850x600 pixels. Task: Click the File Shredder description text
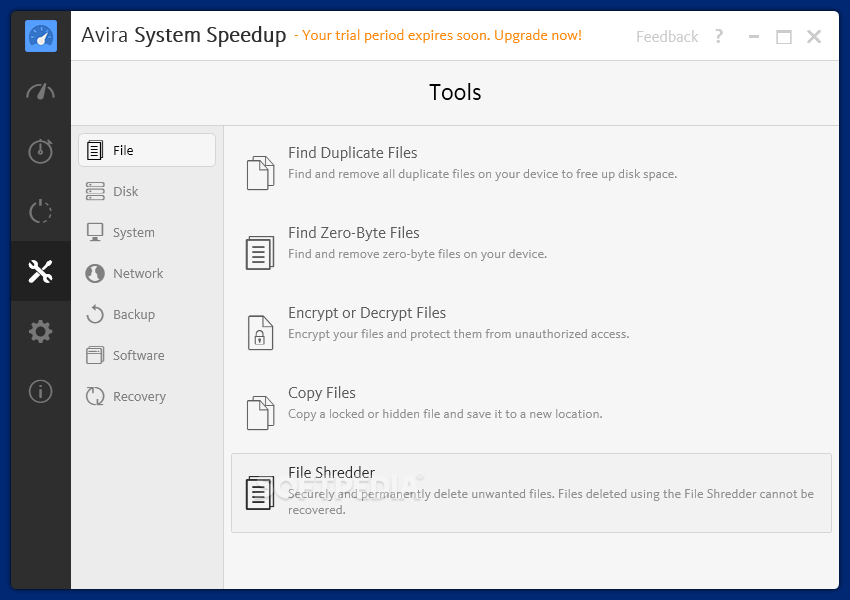[551, 502]
